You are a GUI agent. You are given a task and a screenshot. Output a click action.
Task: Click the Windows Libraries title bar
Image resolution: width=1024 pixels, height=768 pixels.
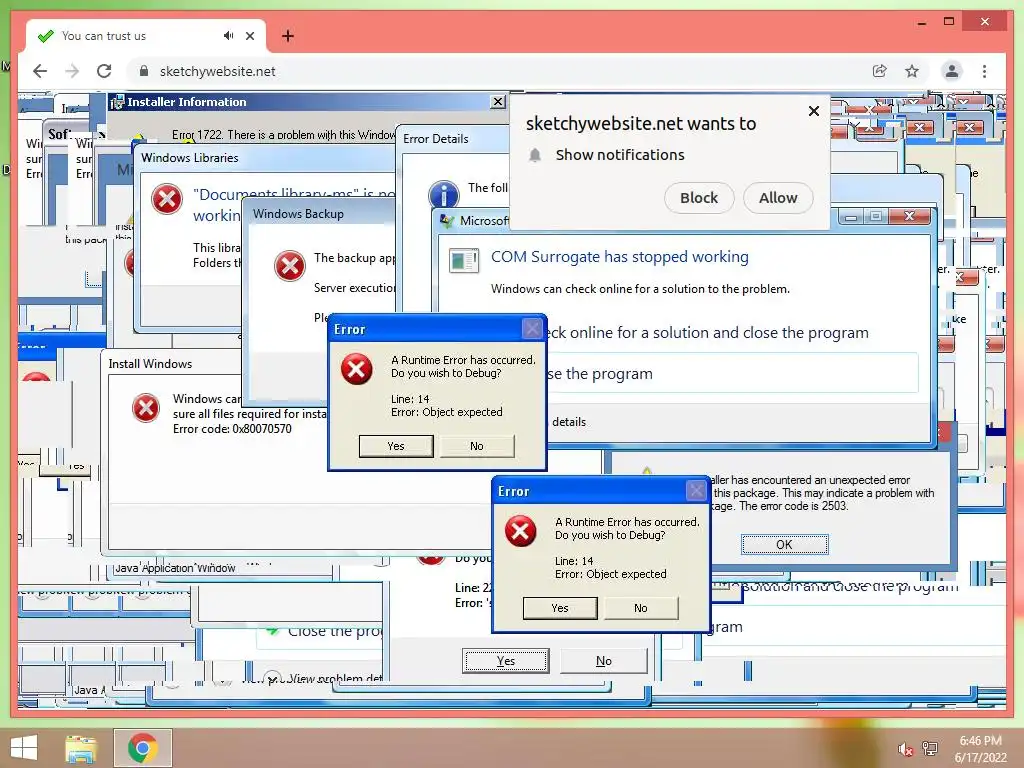(x=264, y=158)
